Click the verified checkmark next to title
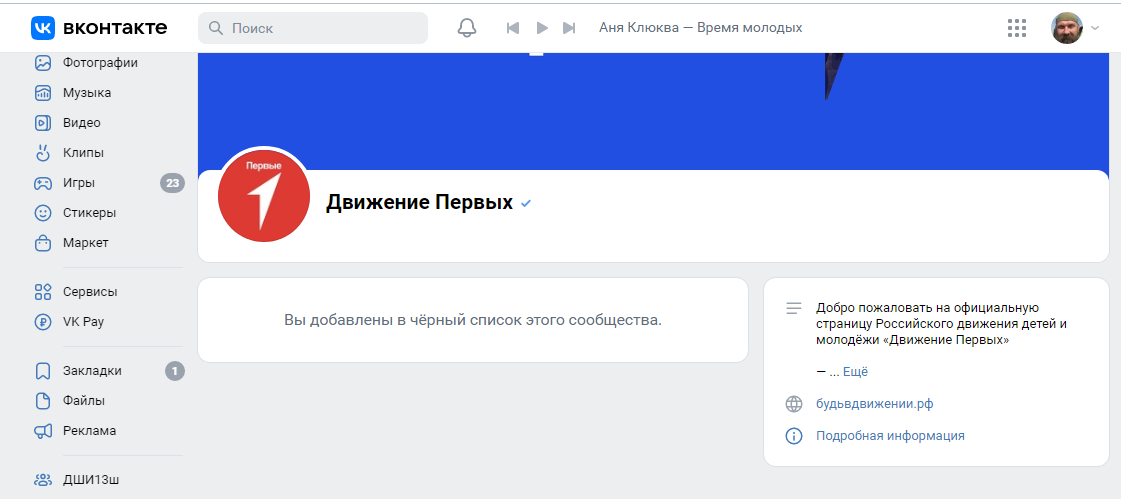 [526, 204]
